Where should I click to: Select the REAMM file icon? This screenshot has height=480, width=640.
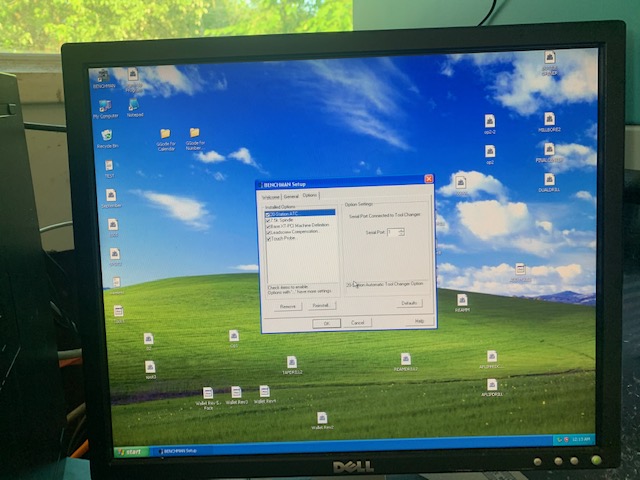(x=462, y=303)
